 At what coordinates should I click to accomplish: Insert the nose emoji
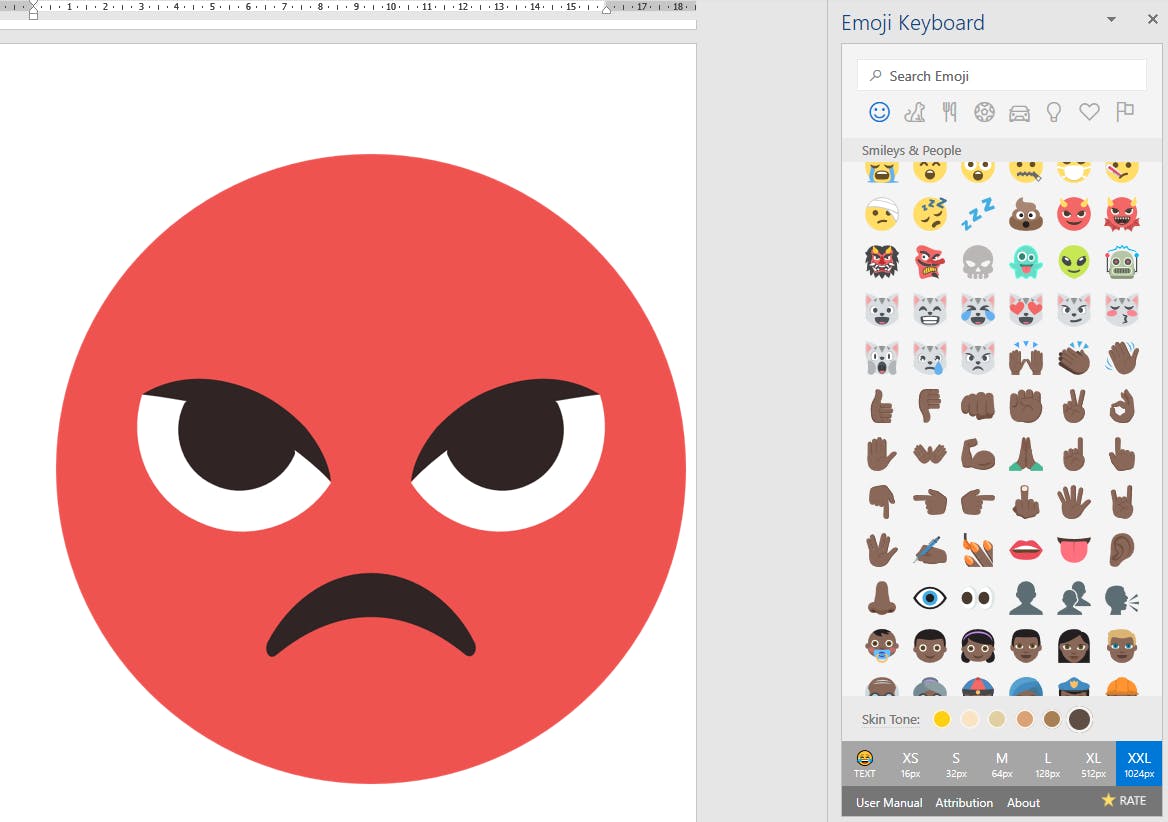tap(881, 597)
